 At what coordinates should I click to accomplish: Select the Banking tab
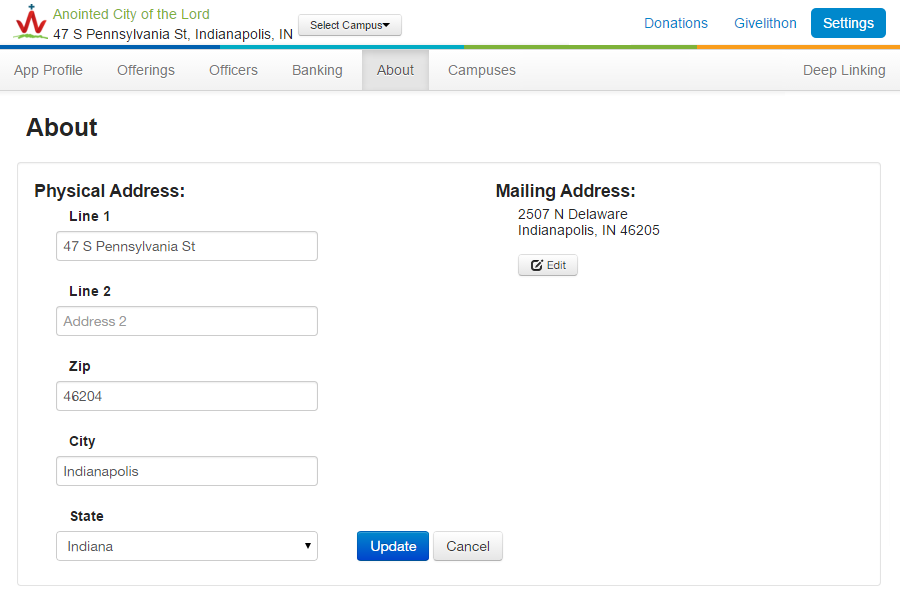coord(317,70)
